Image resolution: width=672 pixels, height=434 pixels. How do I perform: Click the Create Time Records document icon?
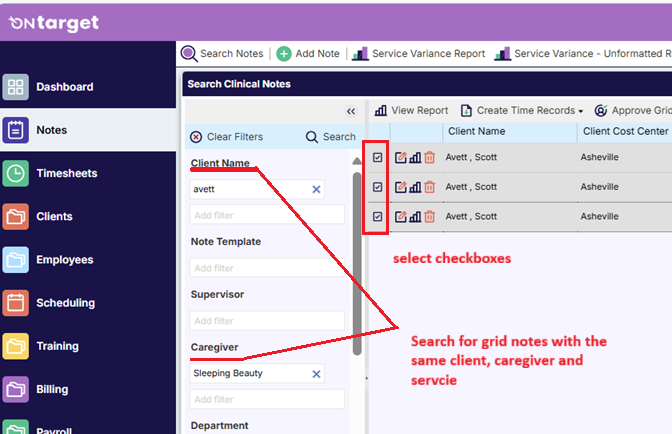click(x=466, y=111)
